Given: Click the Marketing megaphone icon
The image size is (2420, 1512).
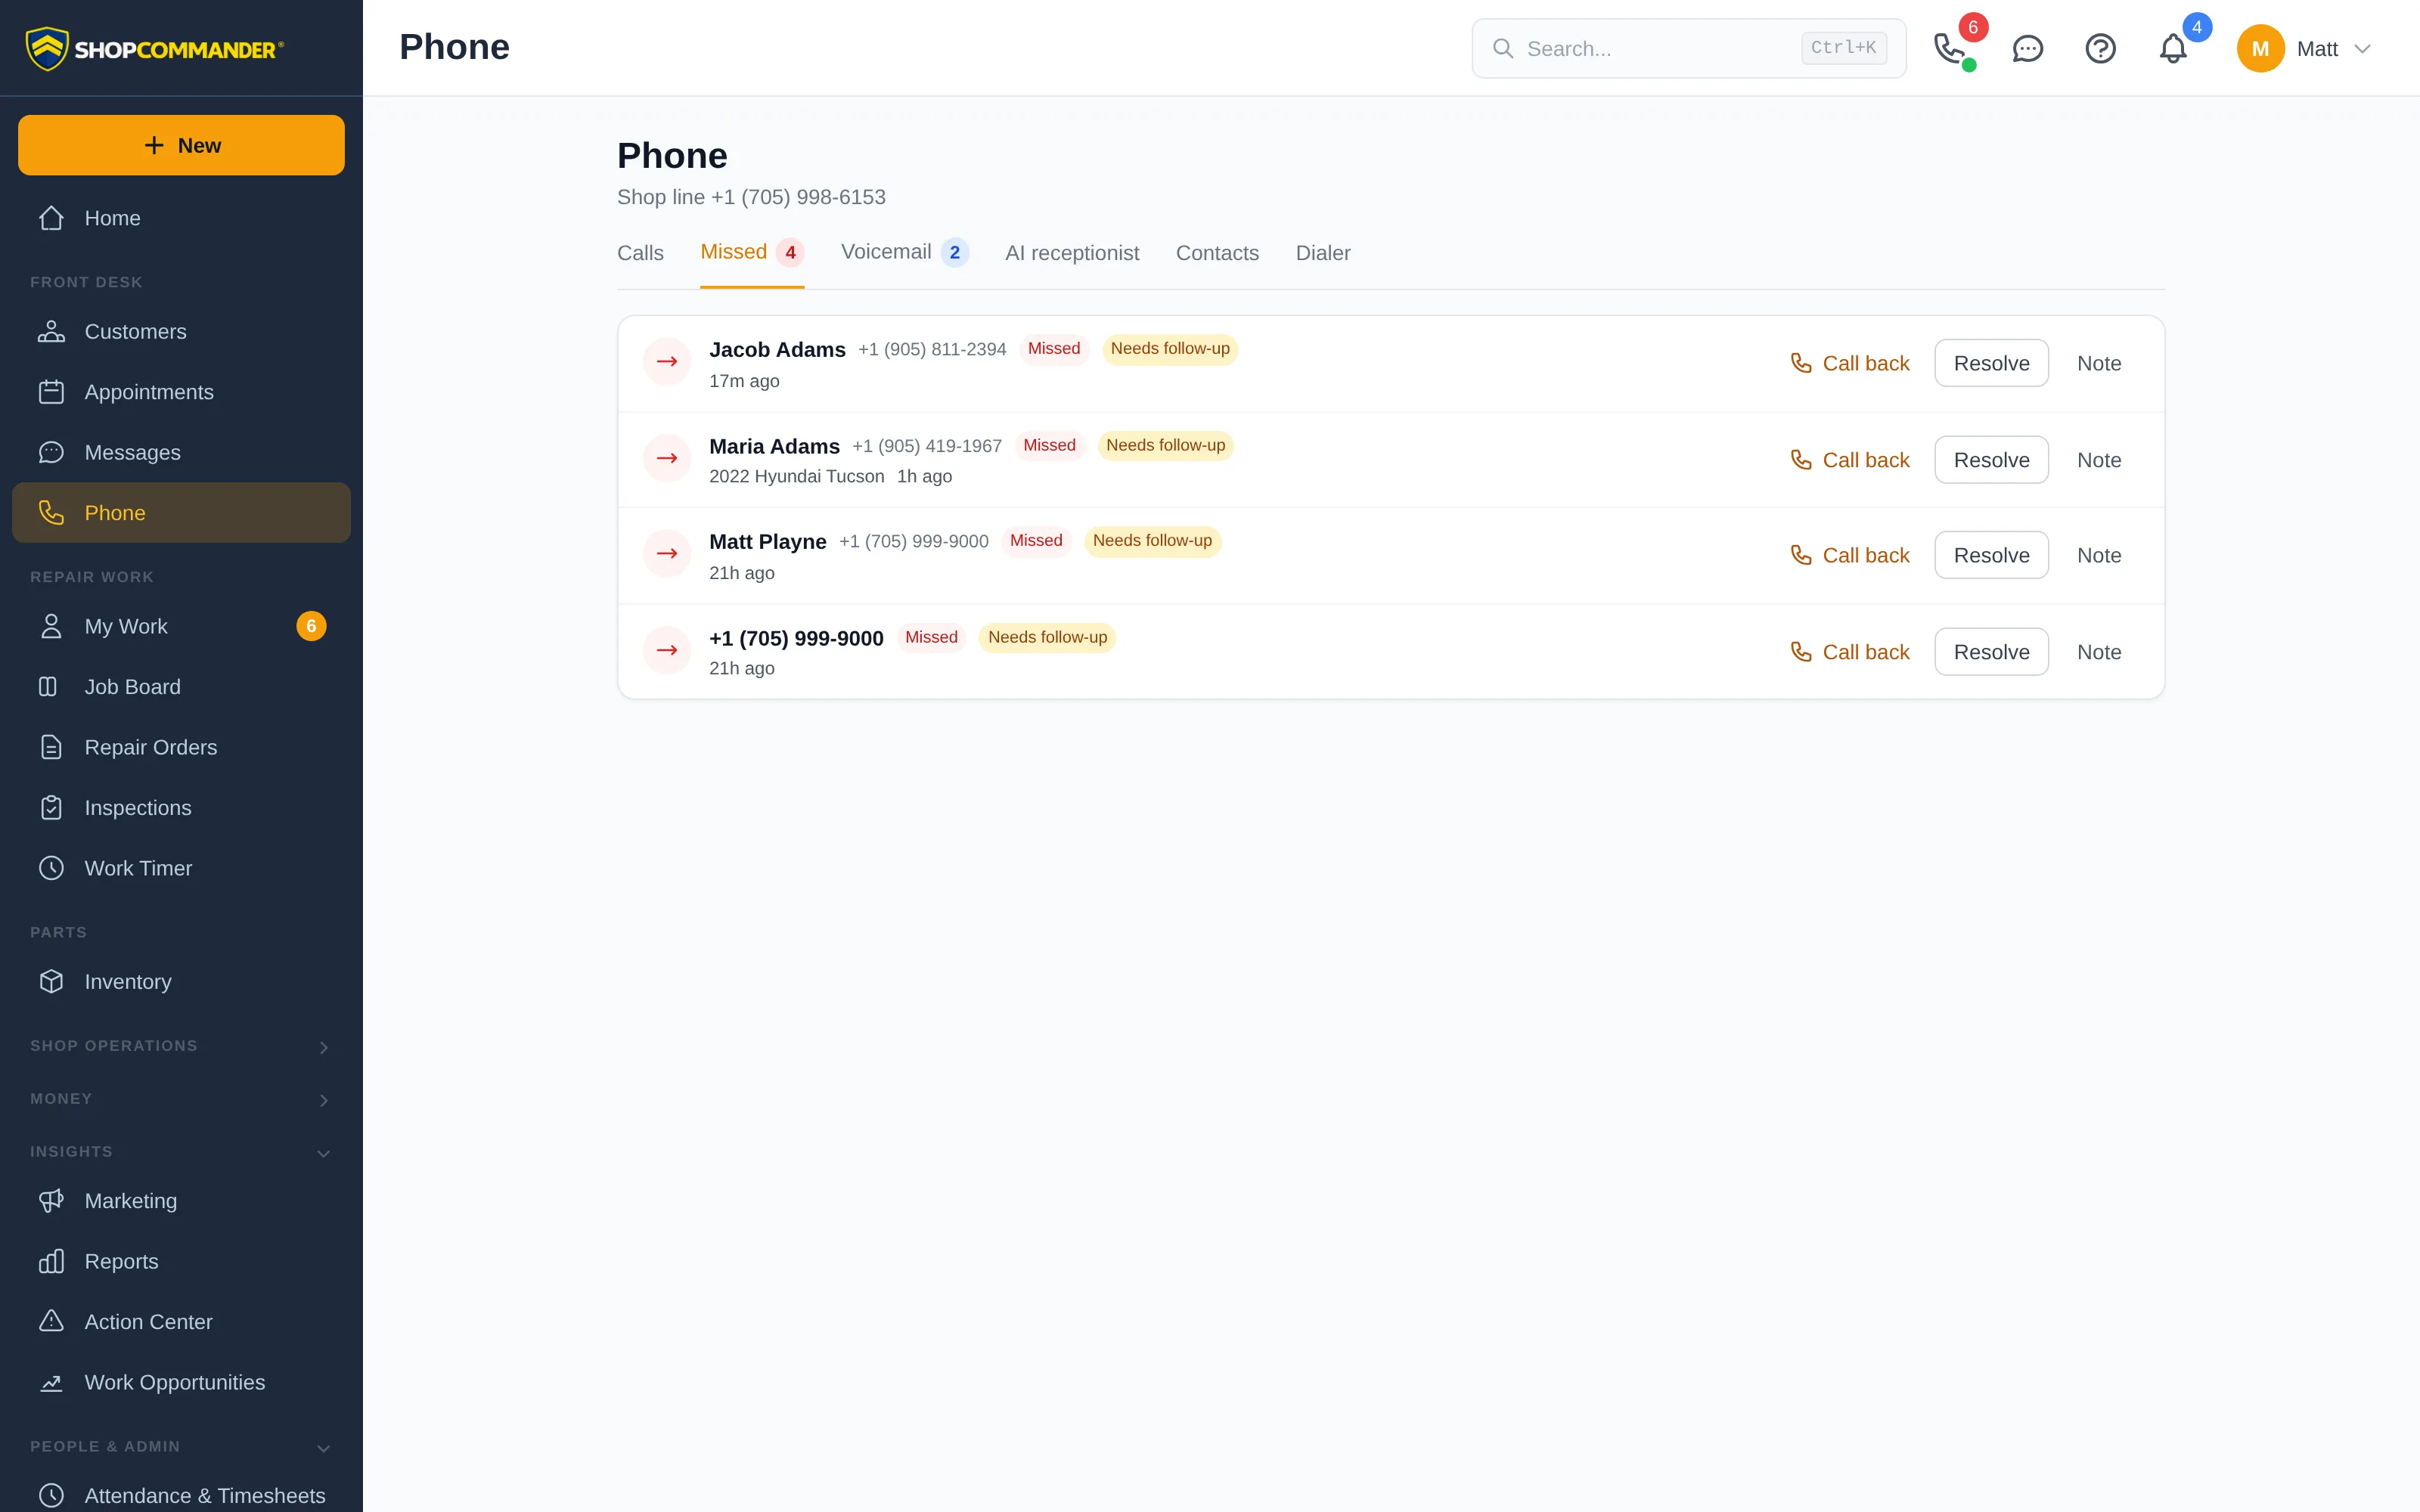Looking at the screenshot, I should coord(51,1201).
